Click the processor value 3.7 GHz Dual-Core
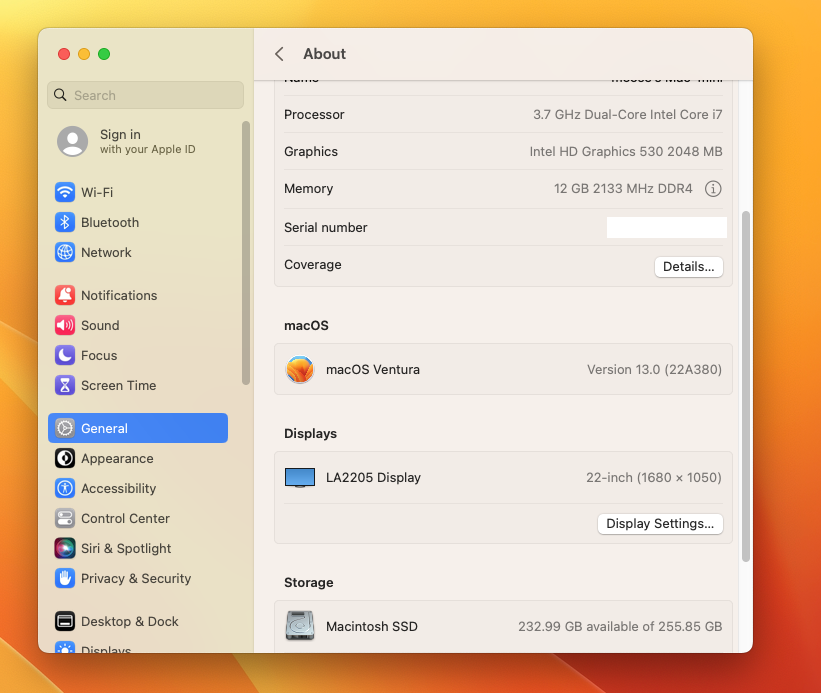This screenshot has width=821, height=693. point(627,114)
